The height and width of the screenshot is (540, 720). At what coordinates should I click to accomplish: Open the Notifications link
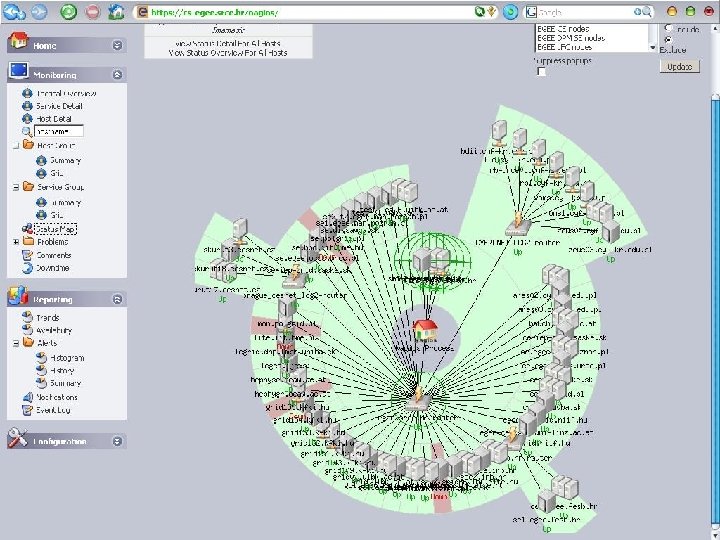pyautogui.click(x=57, y=397)
